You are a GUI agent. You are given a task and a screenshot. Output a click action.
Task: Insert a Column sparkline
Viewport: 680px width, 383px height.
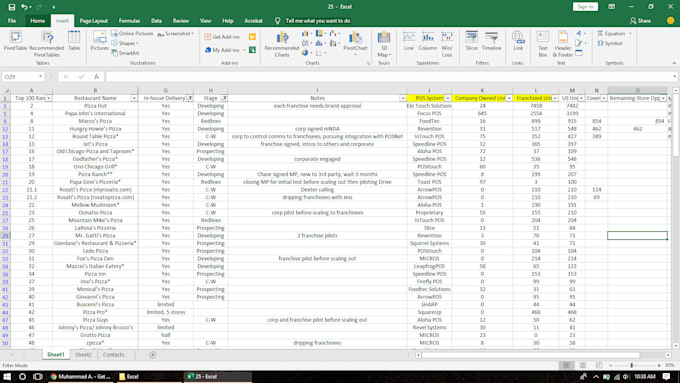[428, 41]
